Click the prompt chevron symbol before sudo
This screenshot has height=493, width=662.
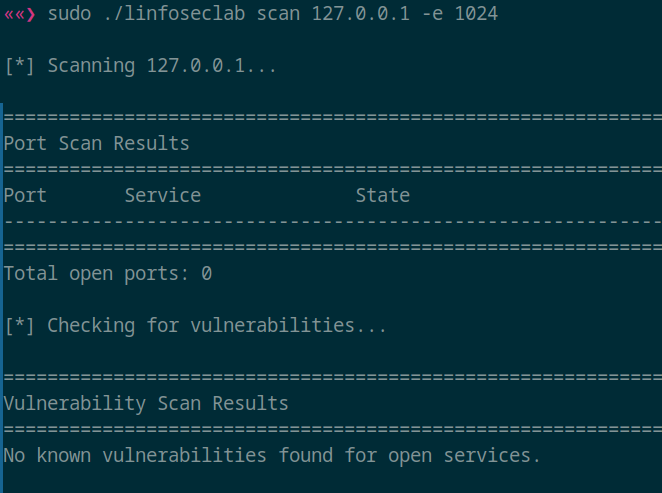(x=19, y=15)
